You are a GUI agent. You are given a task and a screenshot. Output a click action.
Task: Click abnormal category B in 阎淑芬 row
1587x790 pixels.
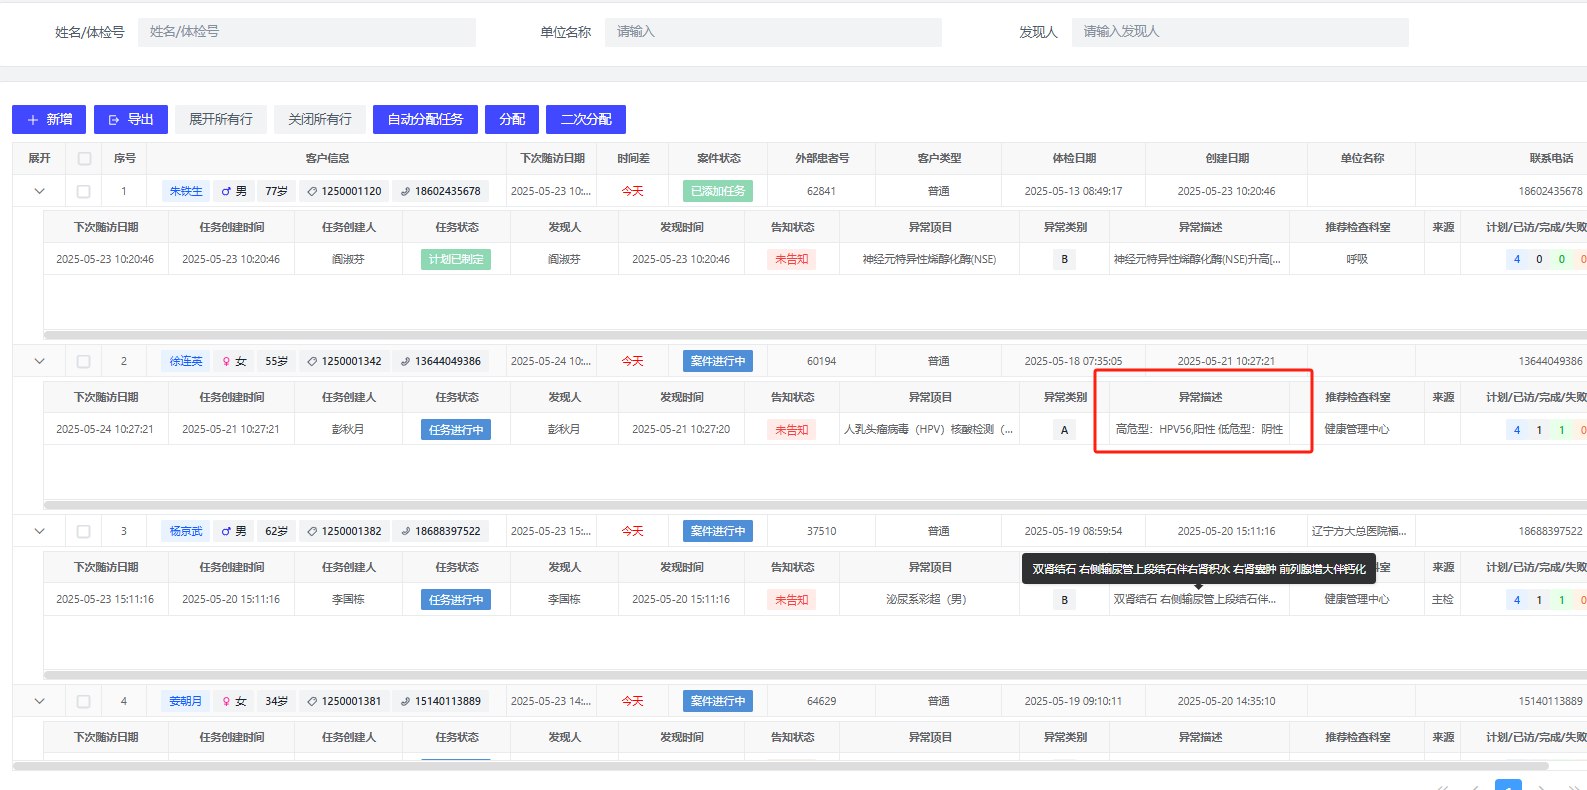(1064, 259)
